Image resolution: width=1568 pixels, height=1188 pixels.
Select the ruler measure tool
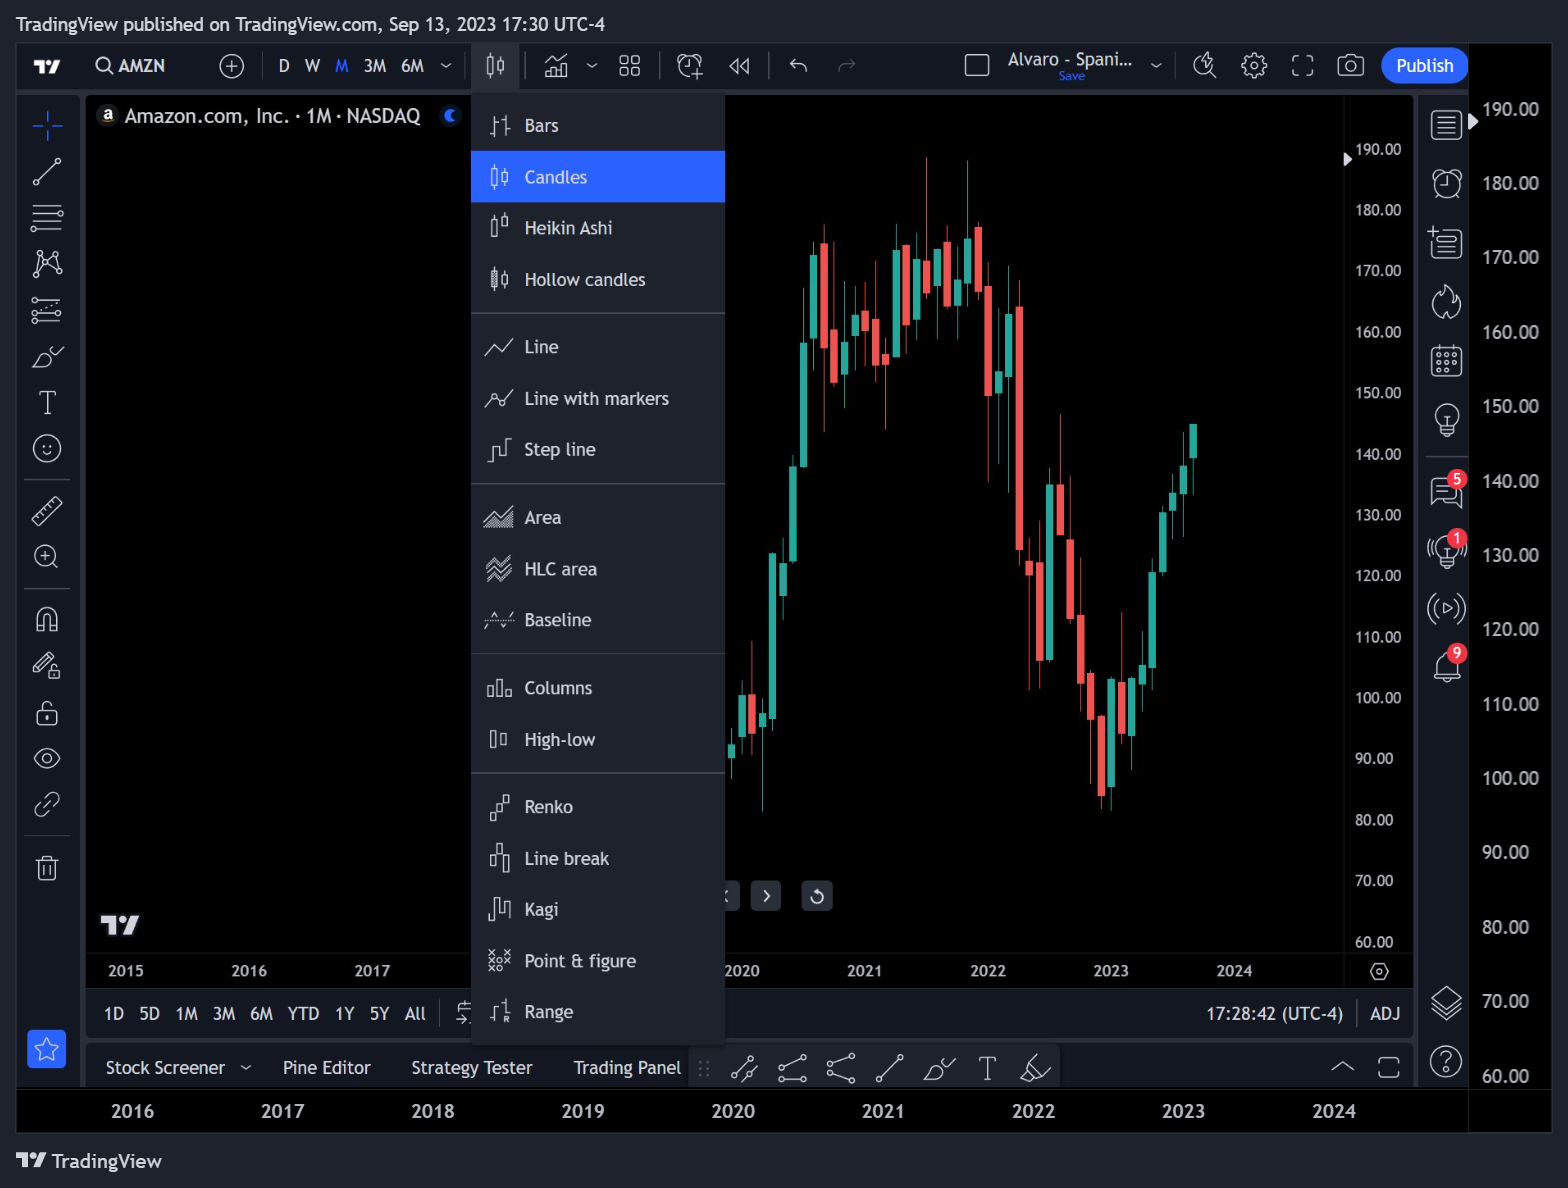pyautogui.click(x=47, y=511)
